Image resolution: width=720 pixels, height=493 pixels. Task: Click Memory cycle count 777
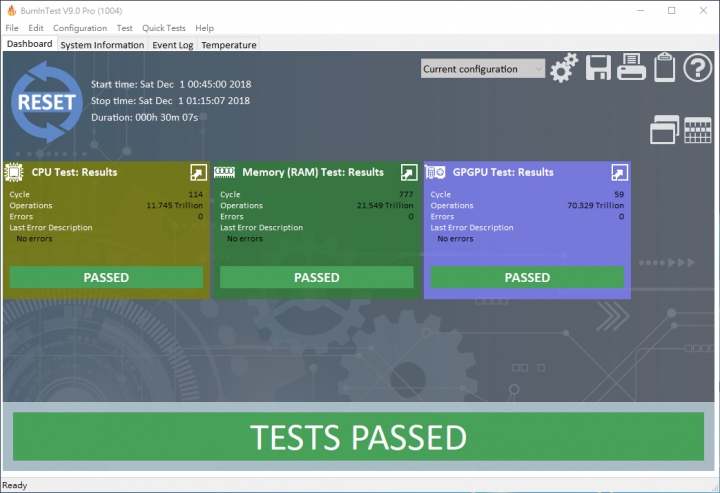pos(406,195)
